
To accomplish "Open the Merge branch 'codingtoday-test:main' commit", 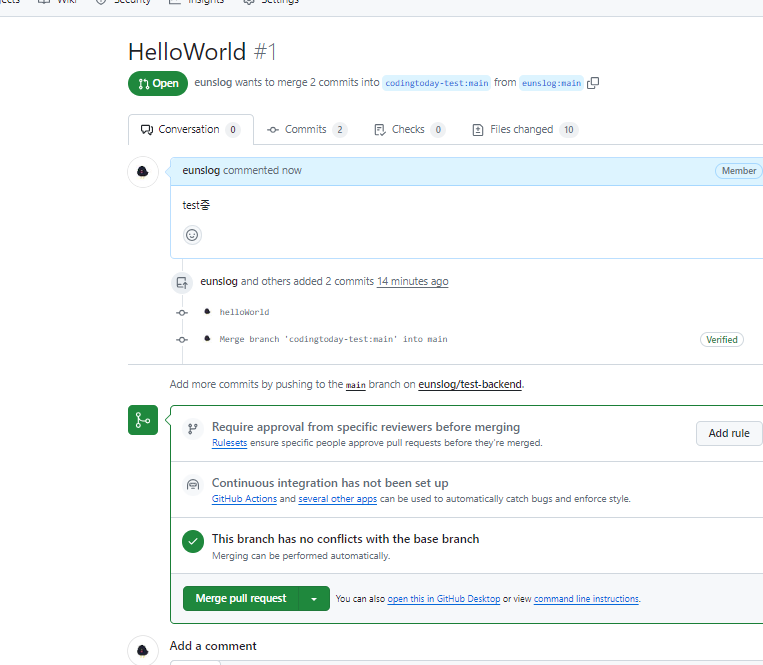I will point(333,339).
